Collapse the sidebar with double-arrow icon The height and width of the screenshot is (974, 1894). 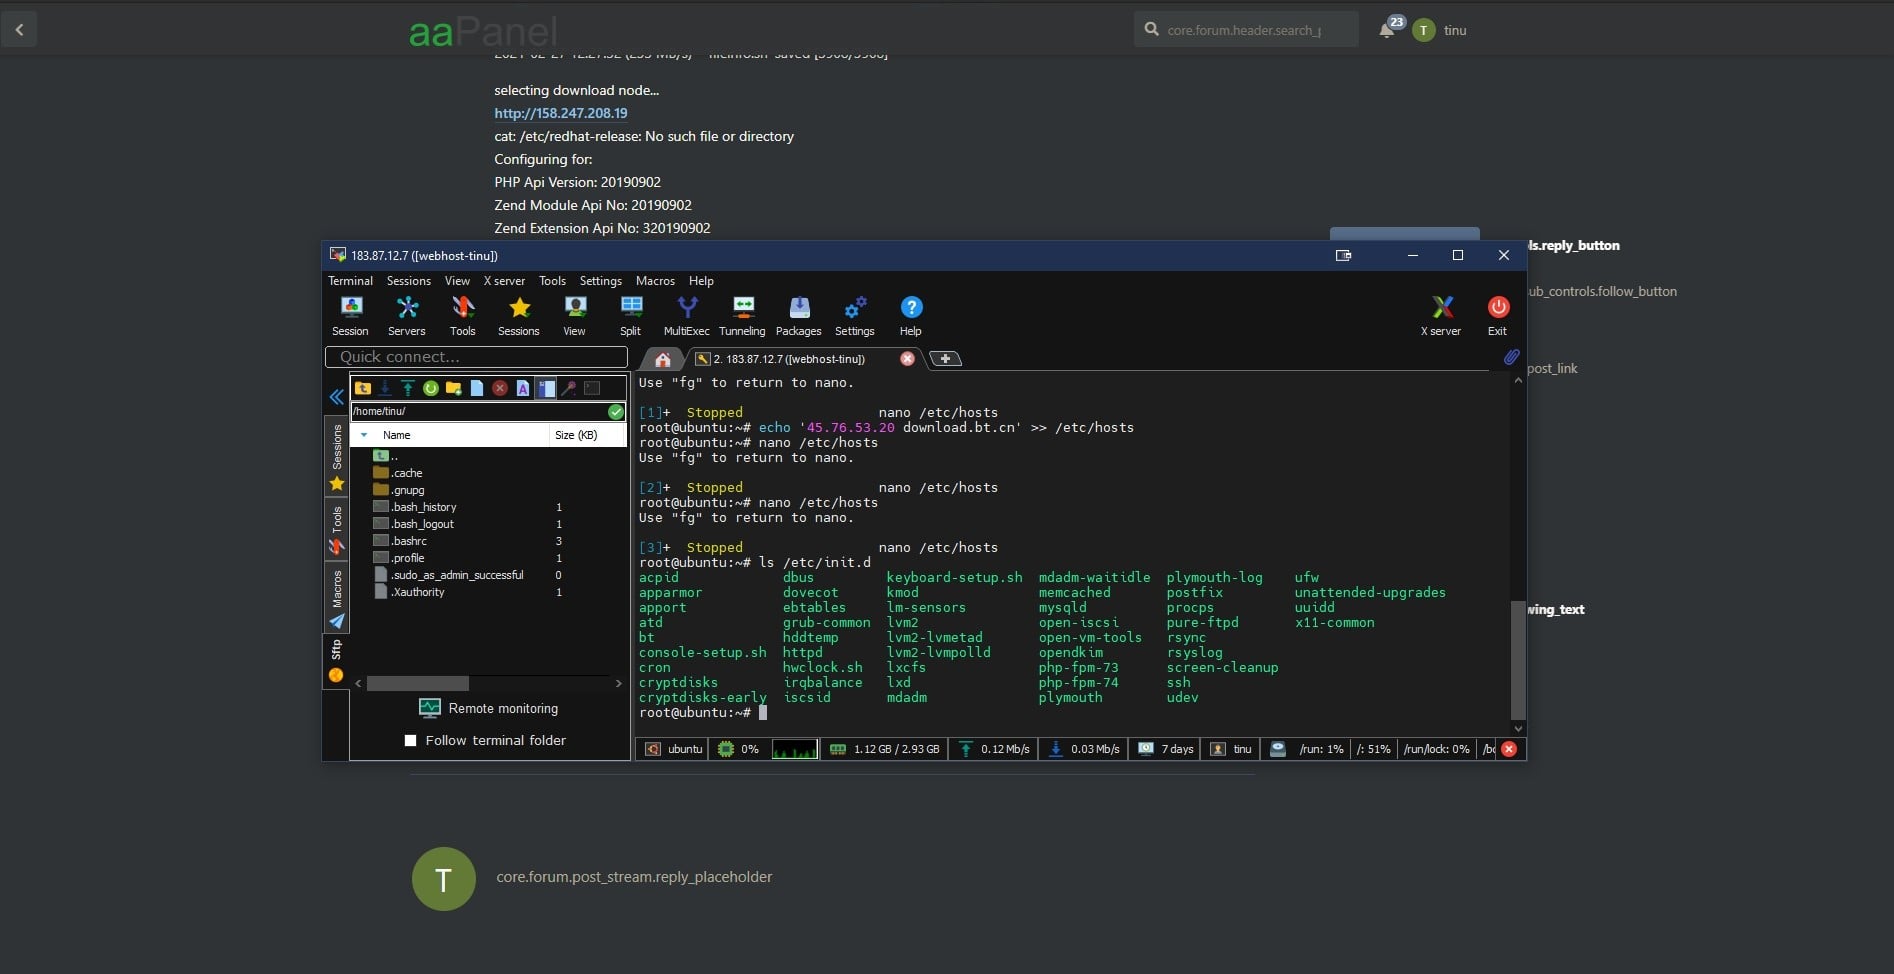(337, 397)
